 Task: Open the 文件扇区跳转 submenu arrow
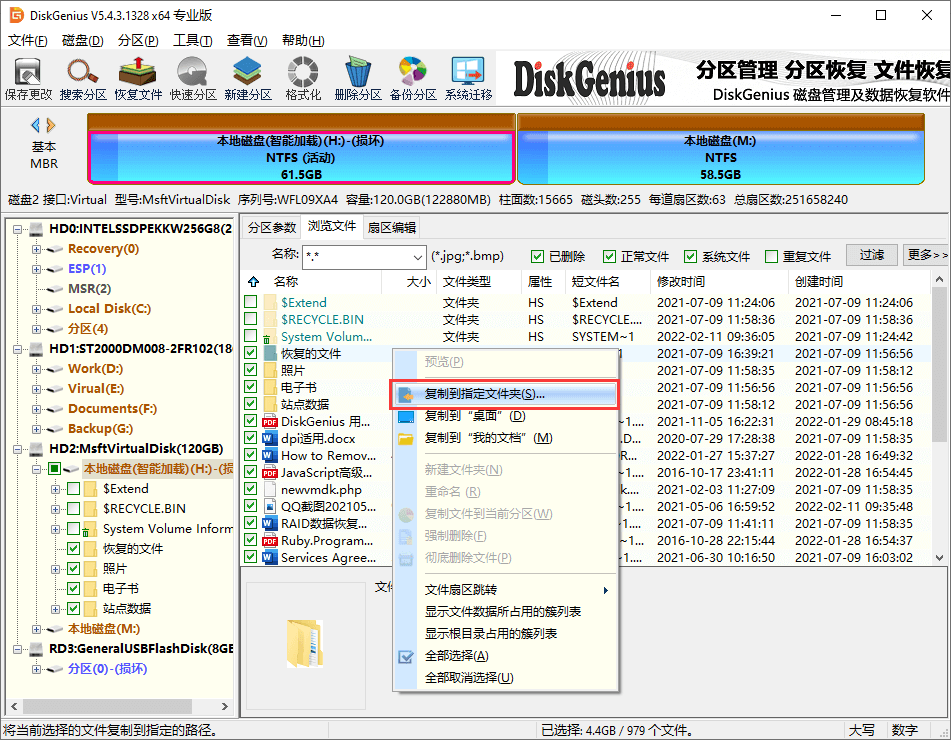tap(605, 590)
